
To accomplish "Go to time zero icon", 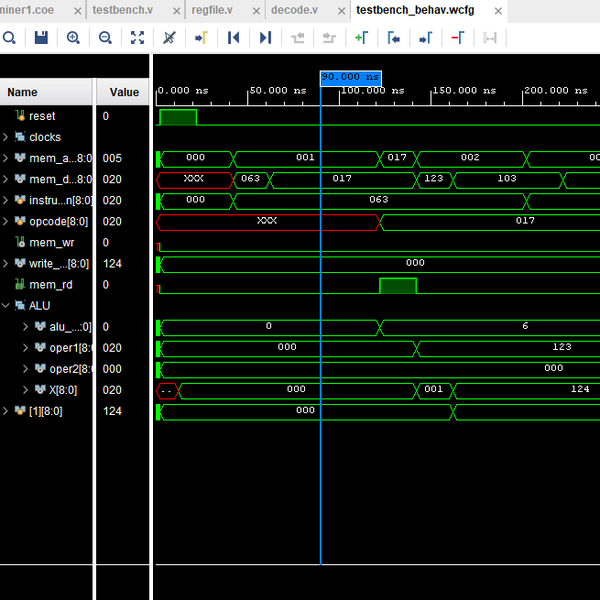I will (x=233, y=38).
